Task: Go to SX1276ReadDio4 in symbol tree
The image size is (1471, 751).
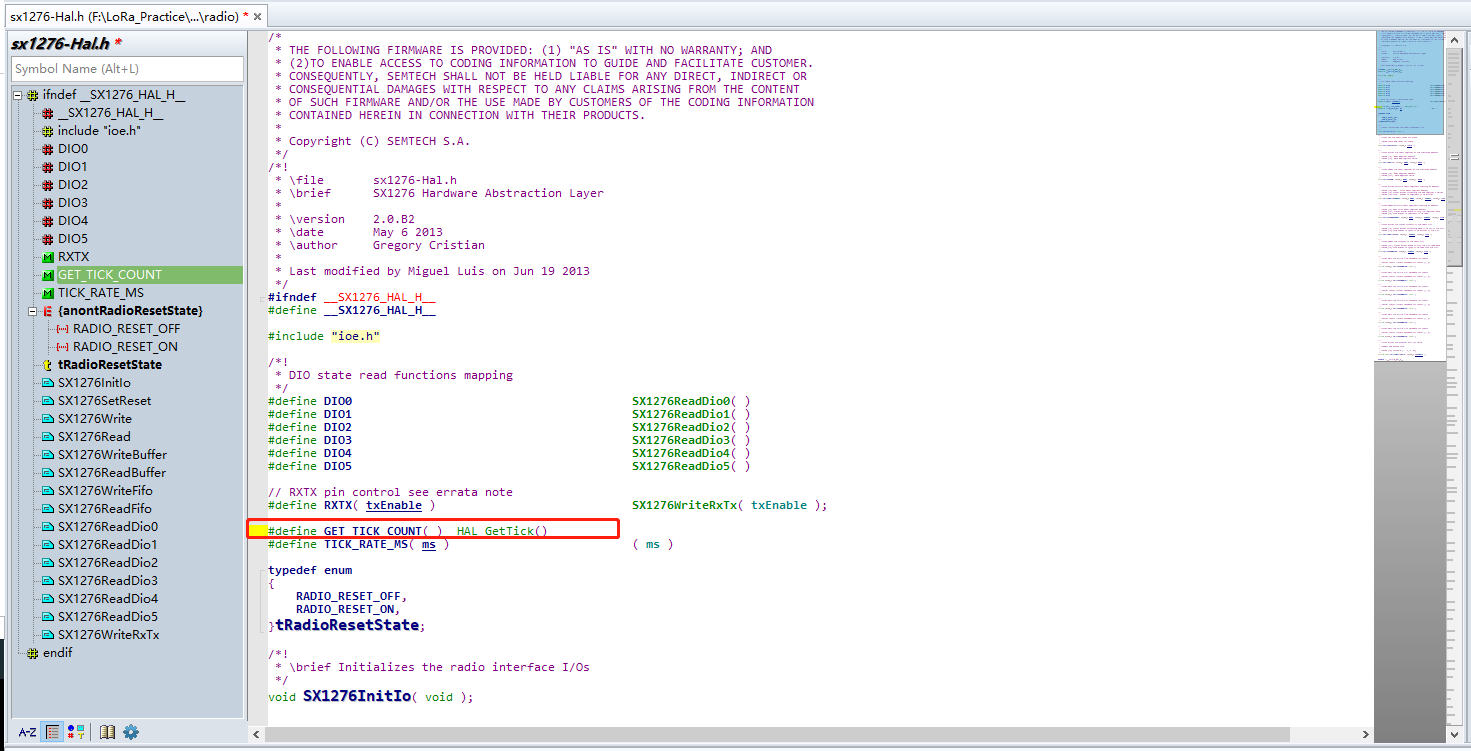Action: click(x=107, y=599)
